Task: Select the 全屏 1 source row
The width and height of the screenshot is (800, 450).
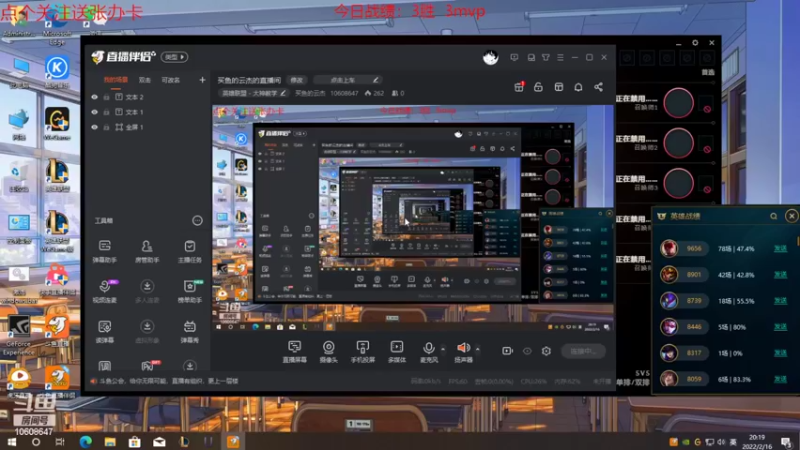Action: coord(147,127)
